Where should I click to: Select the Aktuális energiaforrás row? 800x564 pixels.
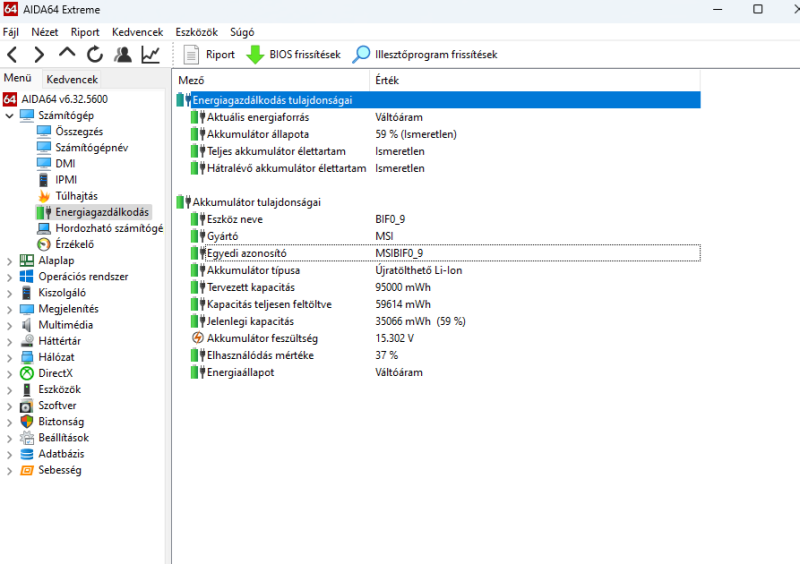click(x=445, y=117)
